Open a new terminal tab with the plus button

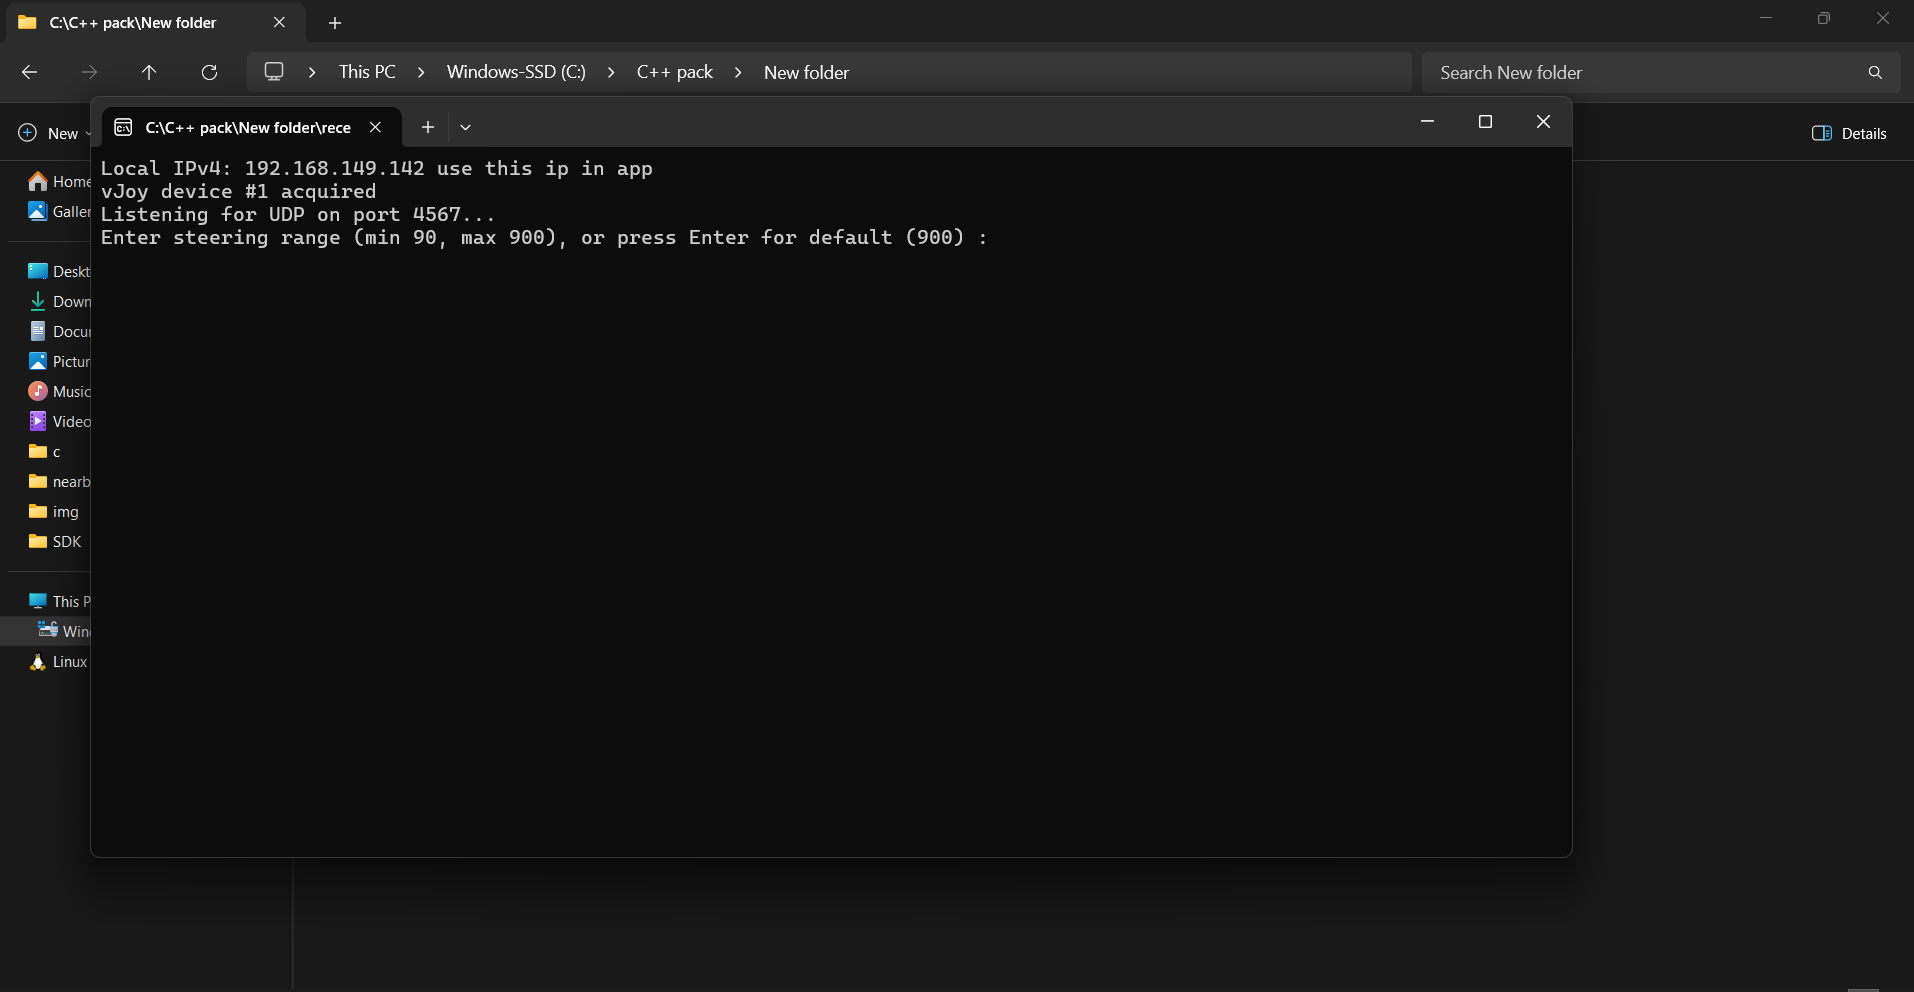pos(428,127)
